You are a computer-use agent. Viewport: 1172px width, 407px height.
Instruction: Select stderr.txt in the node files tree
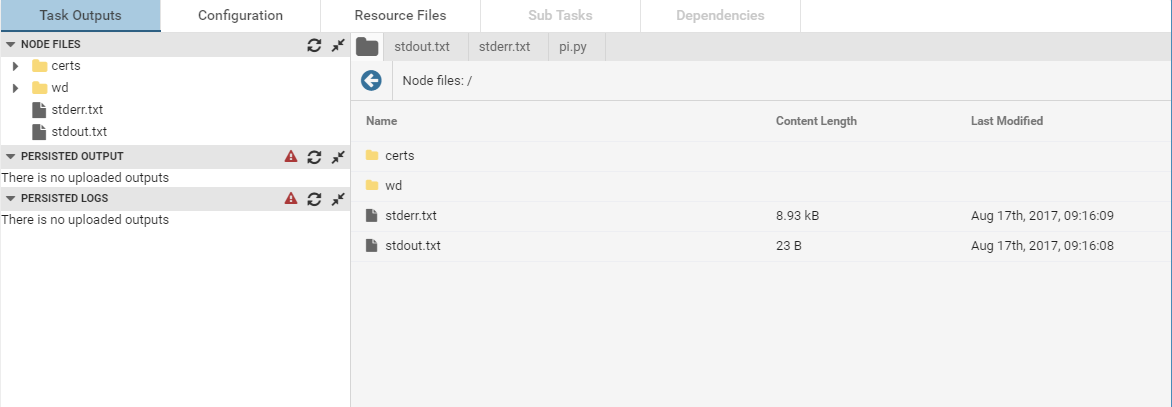point(76,110)
